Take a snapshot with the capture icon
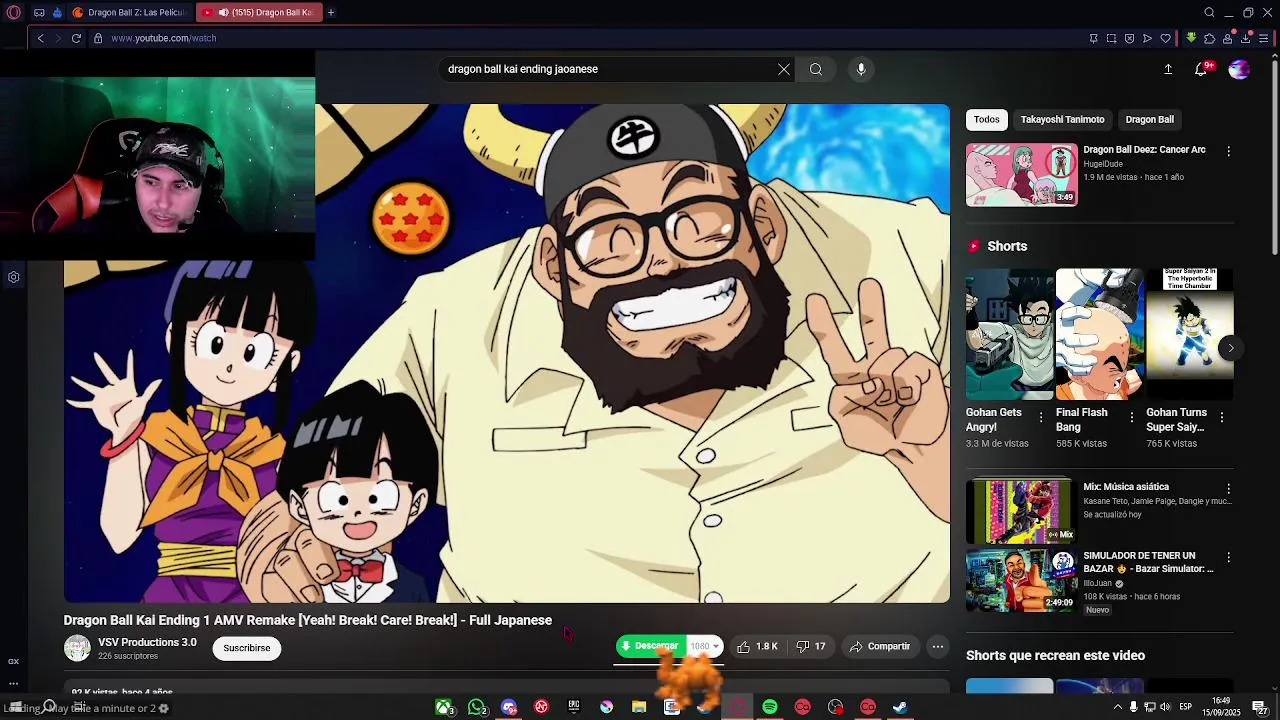The image size is (1280, 720). 1111,38
